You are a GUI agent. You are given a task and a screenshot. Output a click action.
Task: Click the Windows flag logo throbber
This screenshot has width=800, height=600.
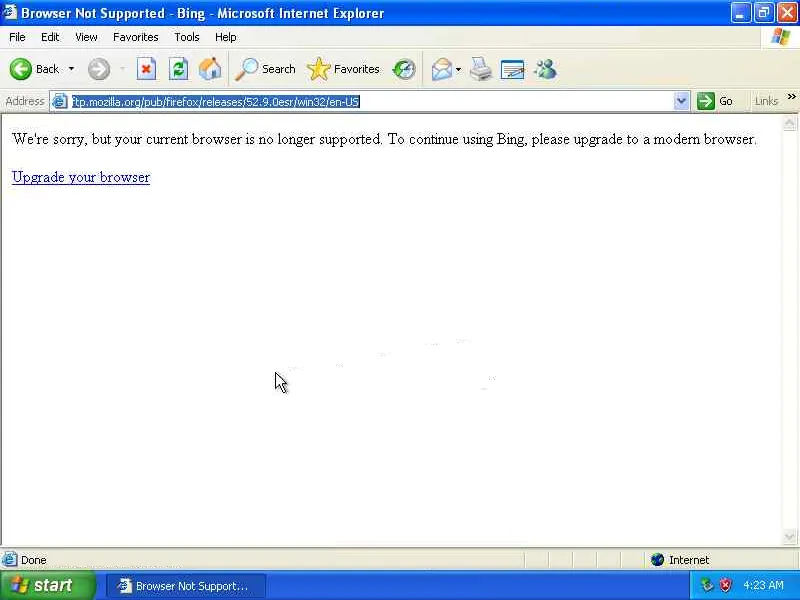point(781,37)
